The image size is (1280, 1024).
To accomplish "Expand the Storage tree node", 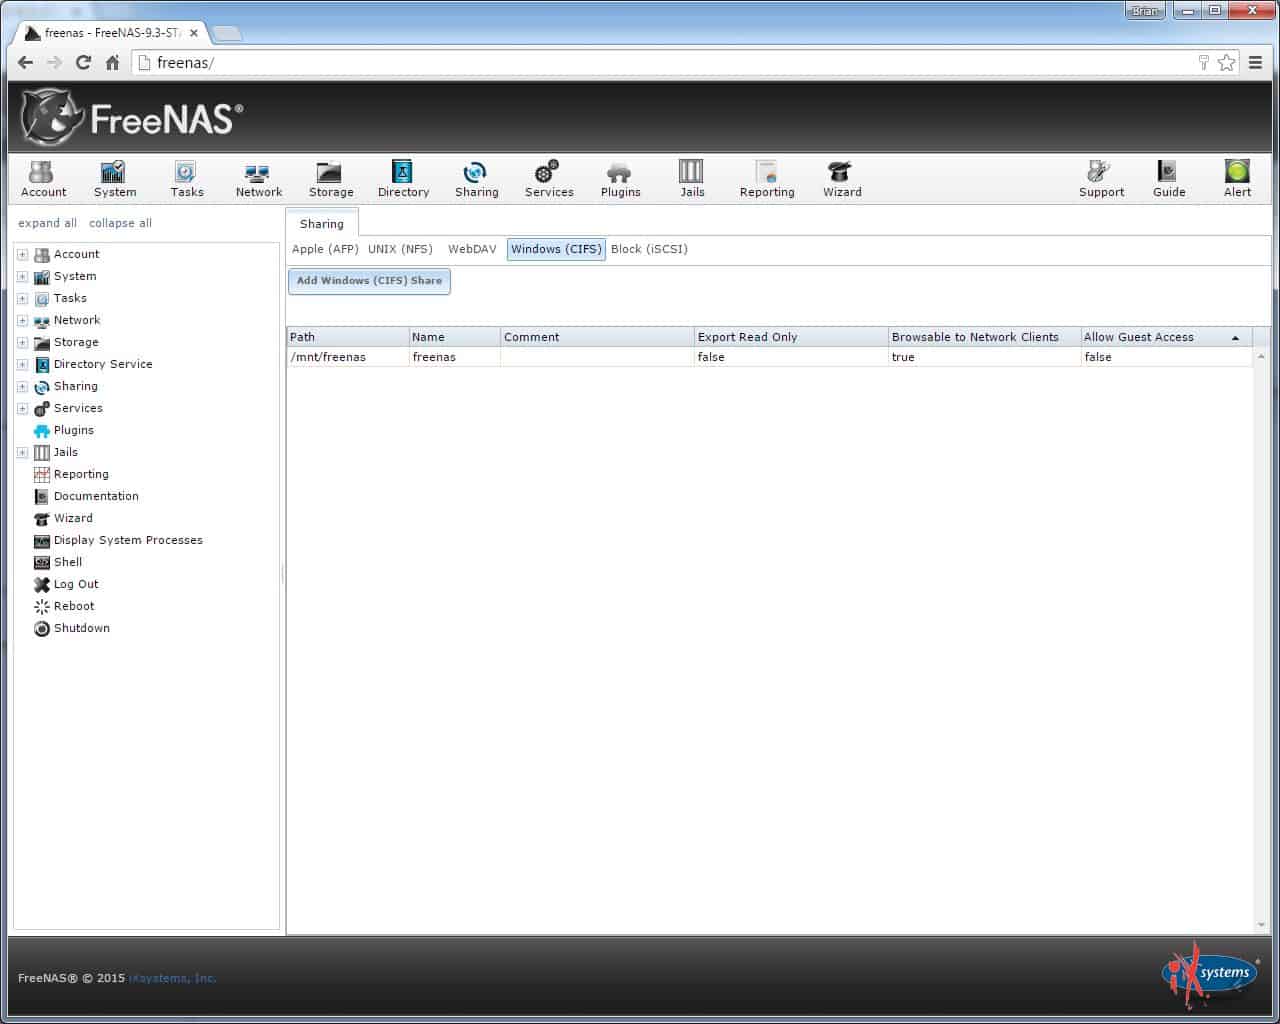I will click(x=22, y=342).
